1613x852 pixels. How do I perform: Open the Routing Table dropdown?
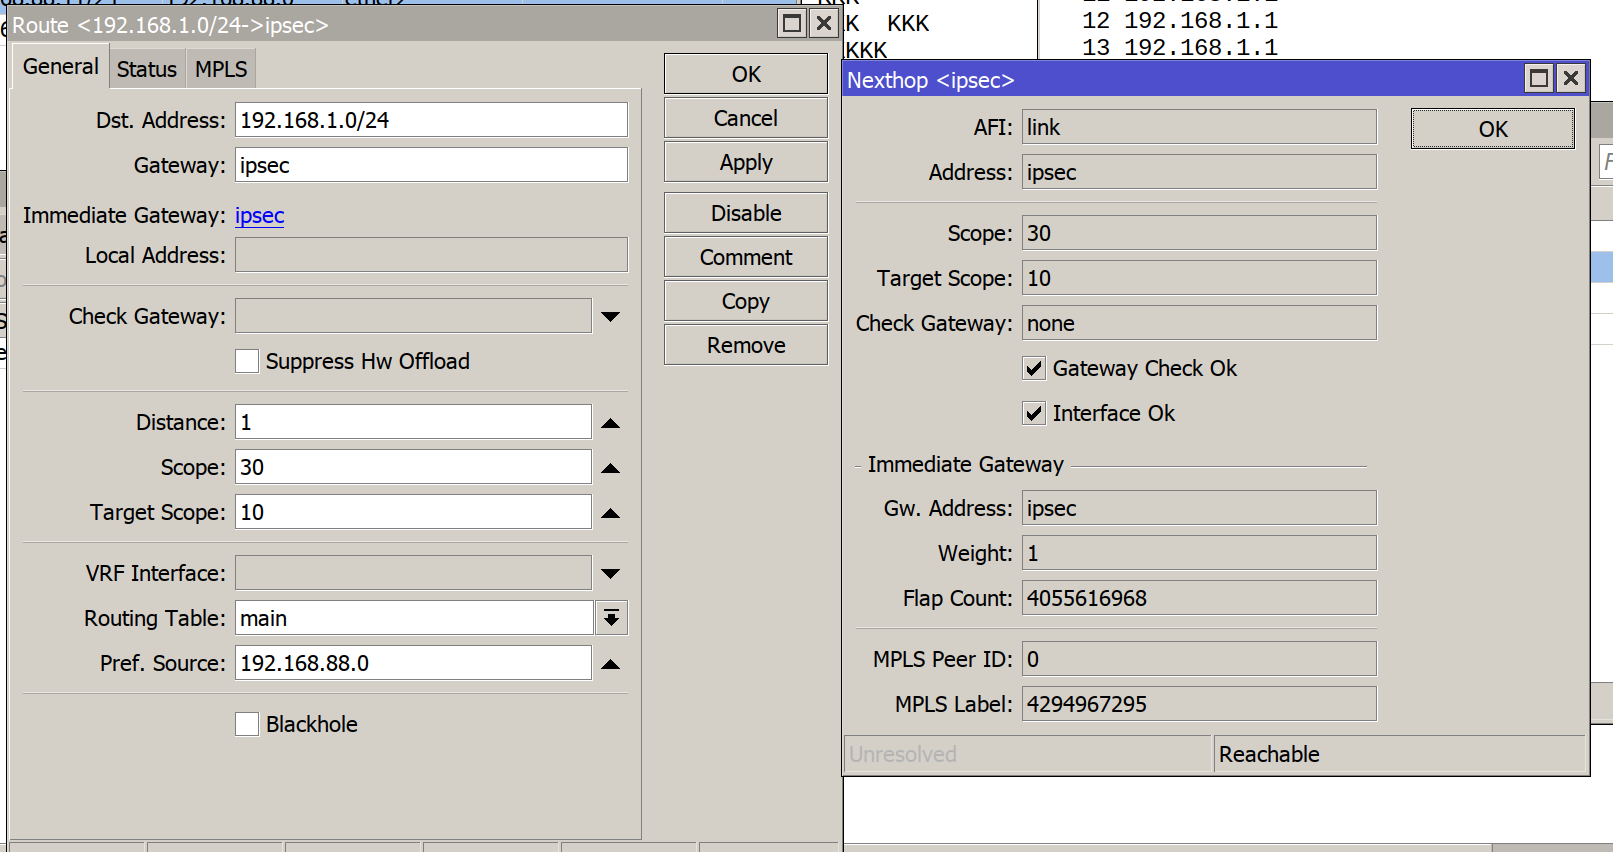(611, 618)
